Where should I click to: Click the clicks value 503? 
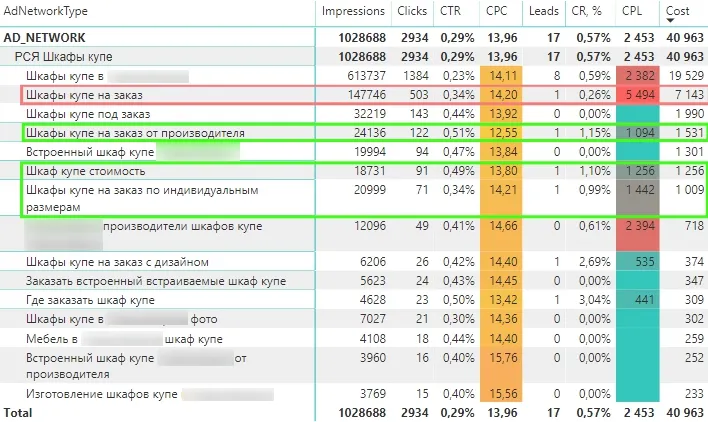tap(419, 95)
